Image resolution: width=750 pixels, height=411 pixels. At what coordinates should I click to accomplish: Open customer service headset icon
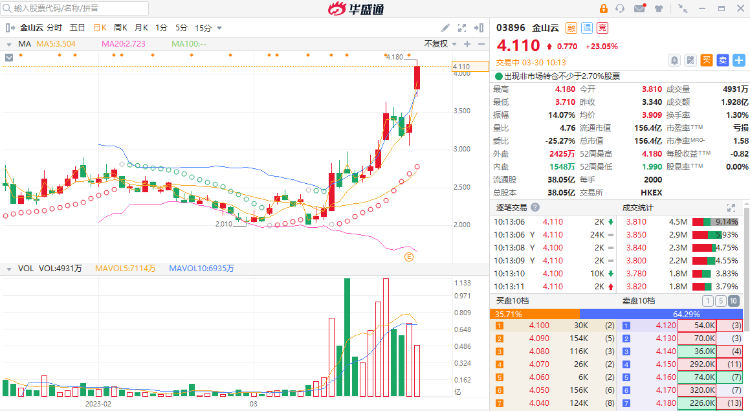[x=620, y=8]
